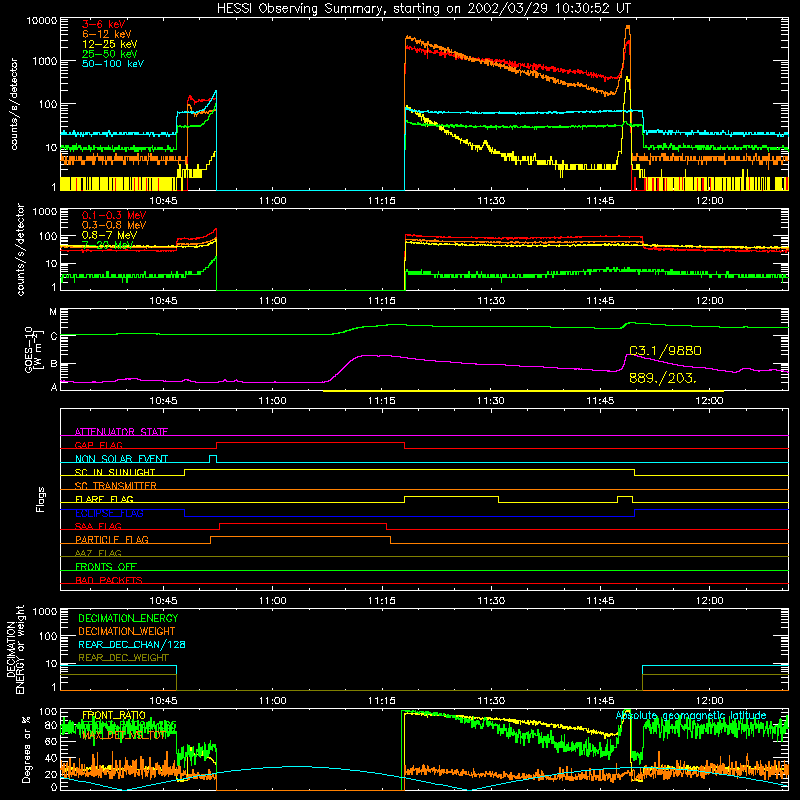Select the "SAA_FLAG" label
The height and width of the screenshot is (800, 800).
98,526
